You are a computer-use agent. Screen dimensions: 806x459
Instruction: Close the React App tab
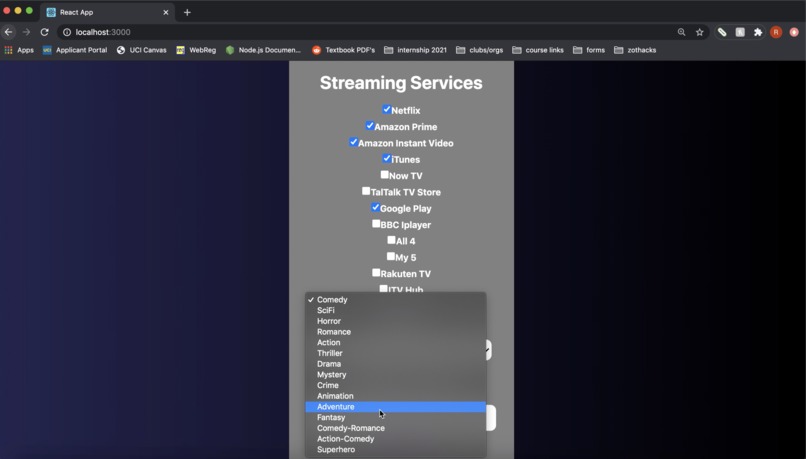click(x=166, y=12)
